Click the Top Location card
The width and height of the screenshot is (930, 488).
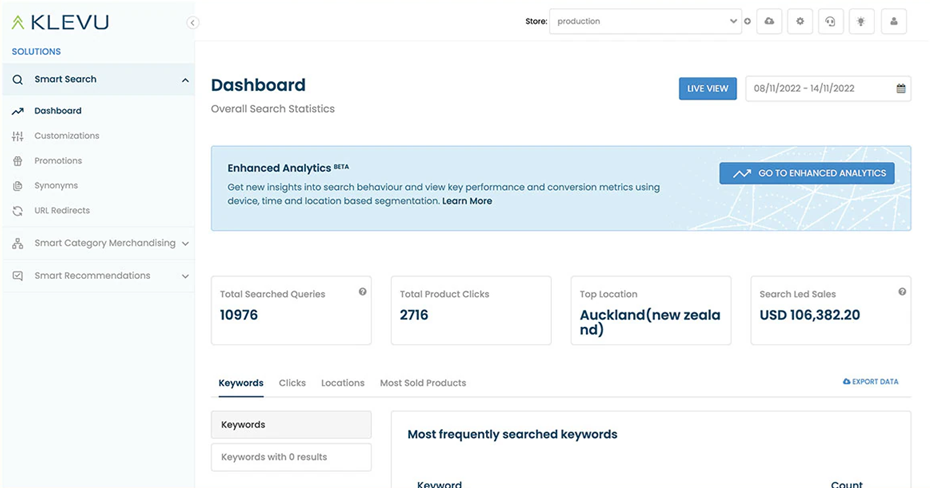coord(651,310)
